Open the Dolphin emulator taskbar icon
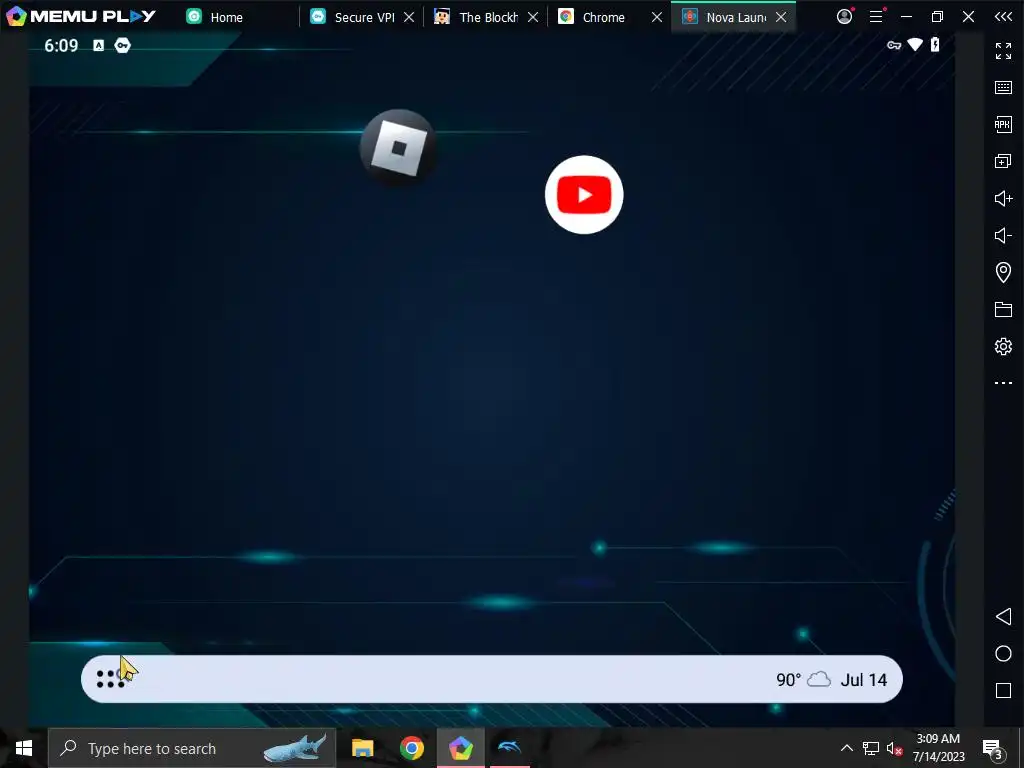This screenshot has height=768, width=1024. 509,748
